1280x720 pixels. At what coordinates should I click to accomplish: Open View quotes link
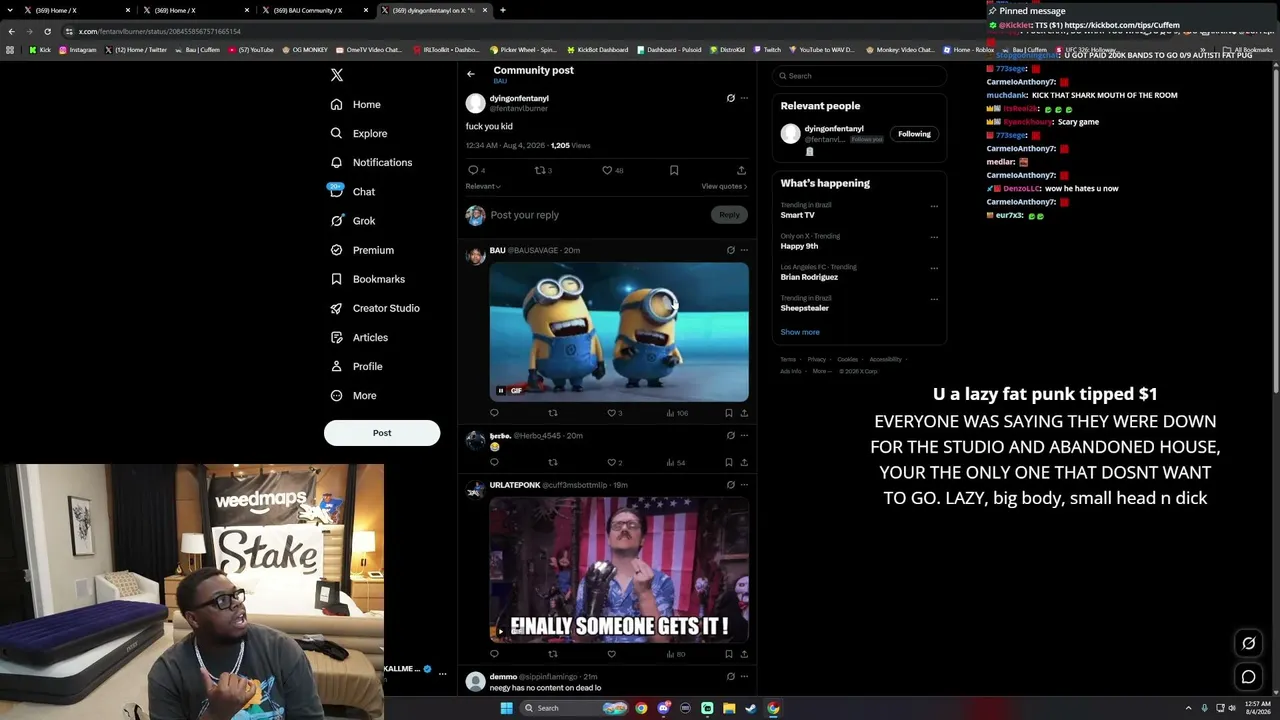[724, 186]
